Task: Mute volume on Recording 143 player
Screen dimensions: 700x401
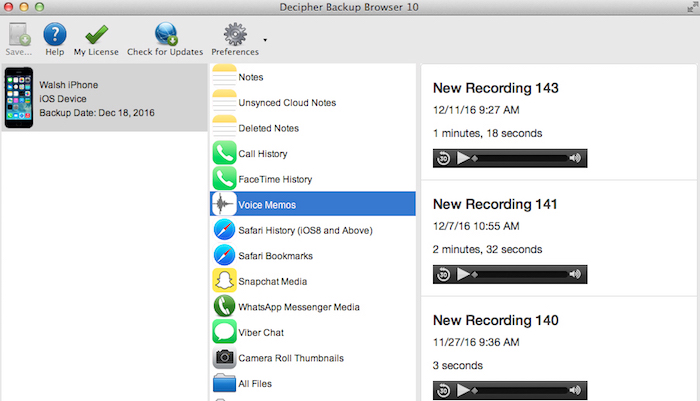Action: click(575, 158)
